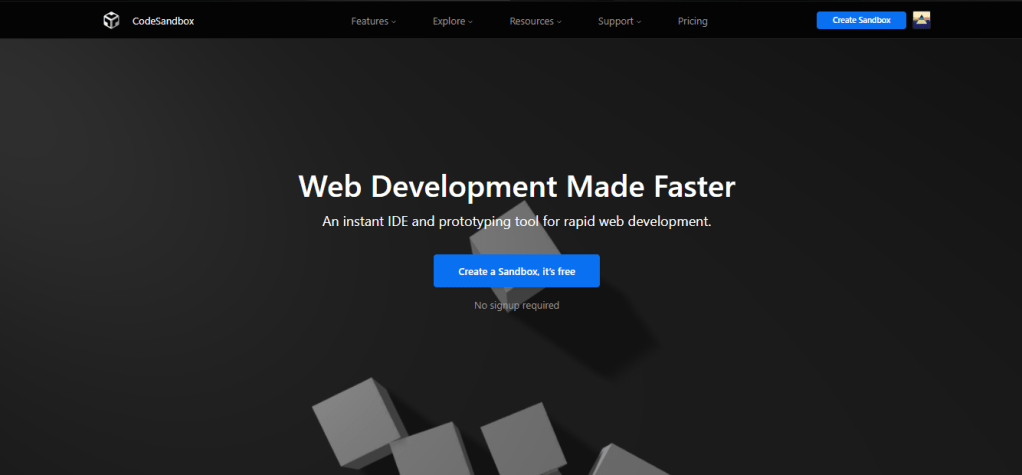Click the instant IDE subtitle text
Screen dimensions: 1022x475
coord(516,221)
